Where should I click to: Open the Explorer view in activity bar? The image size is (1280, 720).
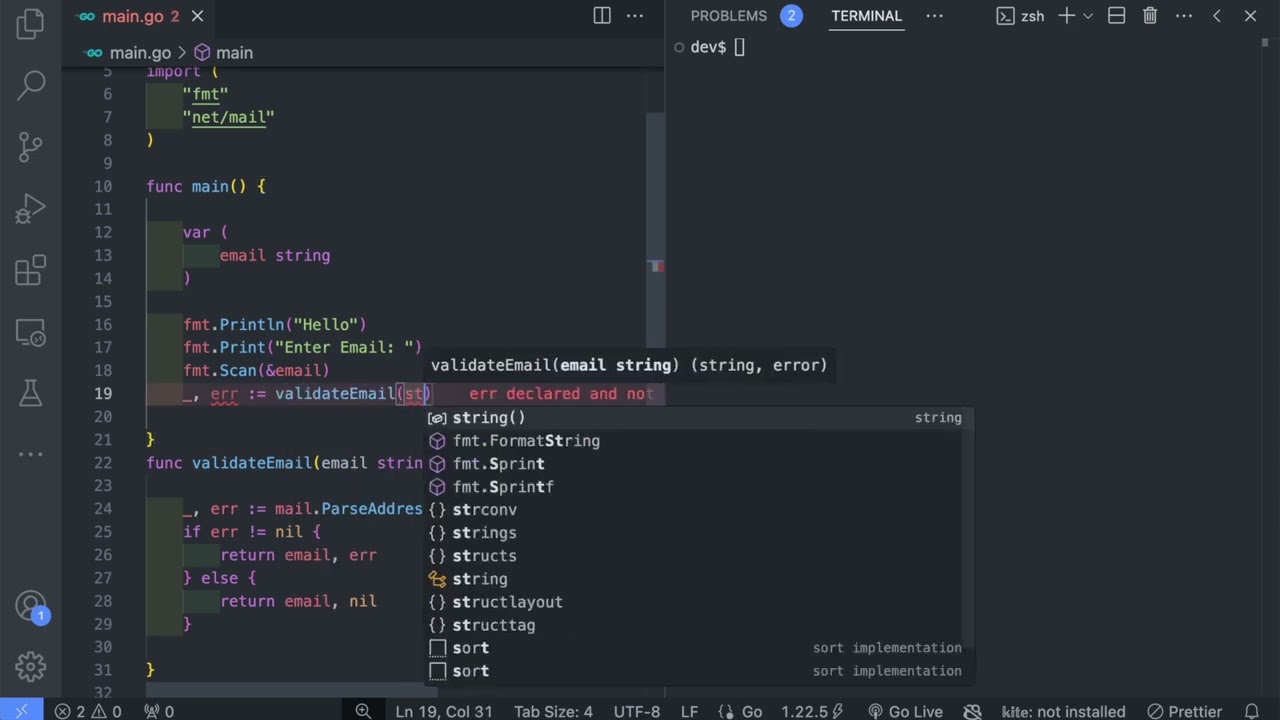pyautogui.click(x=30, y=24)
